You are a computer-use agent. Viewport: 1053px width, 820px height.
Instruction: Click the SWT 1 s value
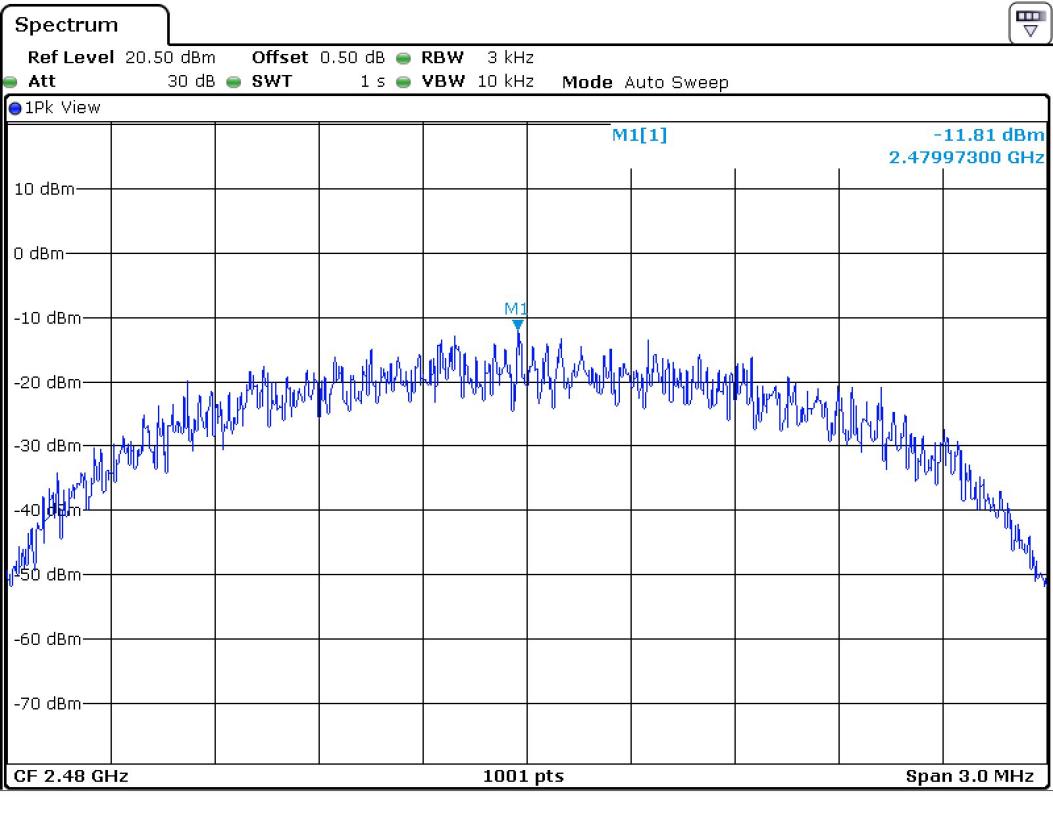click(373, 82)
